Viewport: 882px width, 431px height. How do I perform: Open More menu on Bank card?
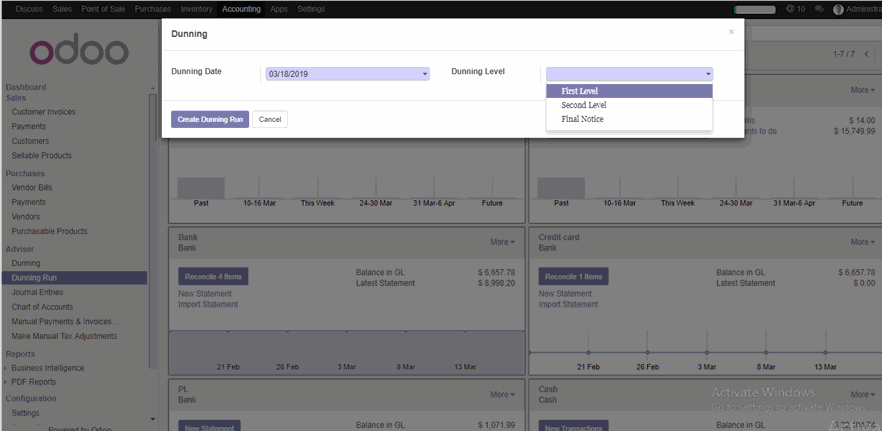502,242
